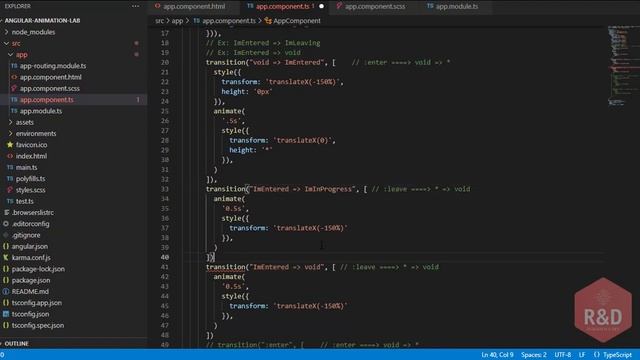
Task: Open angular.json file
Action: pos(30,247)
